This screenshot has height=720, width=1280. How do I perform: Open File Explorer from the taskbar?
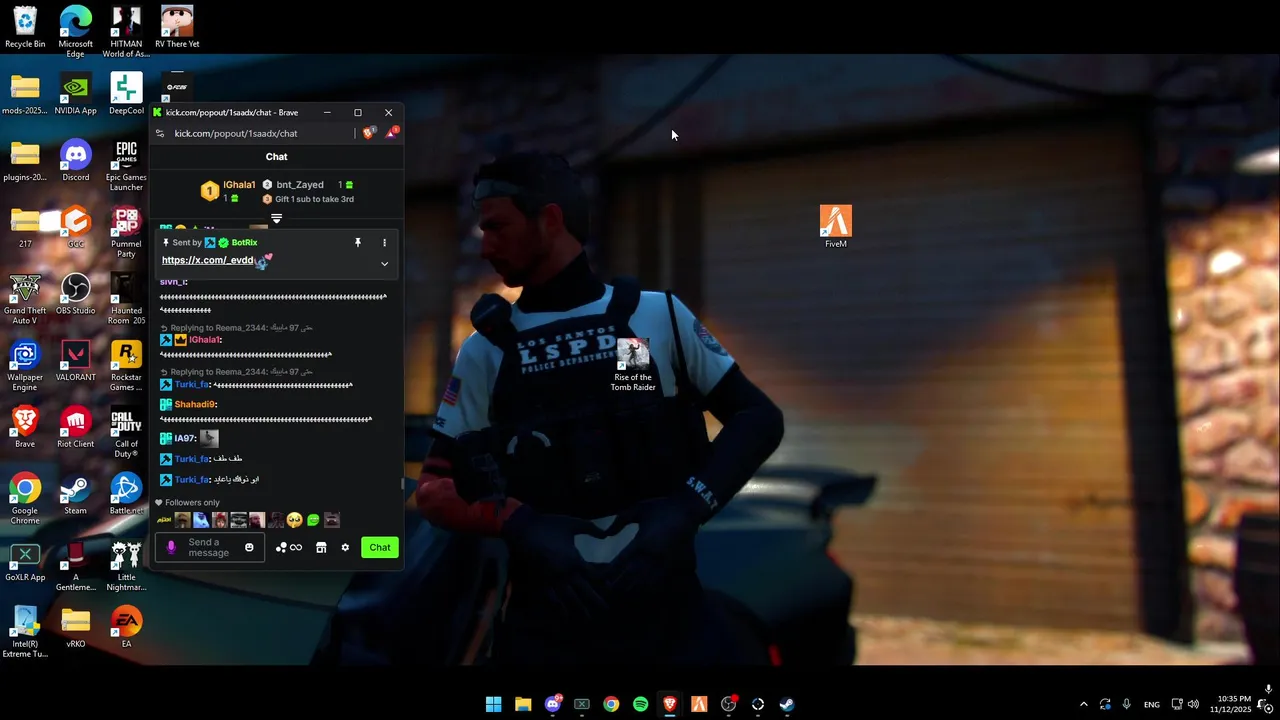[x=523, y=704]
